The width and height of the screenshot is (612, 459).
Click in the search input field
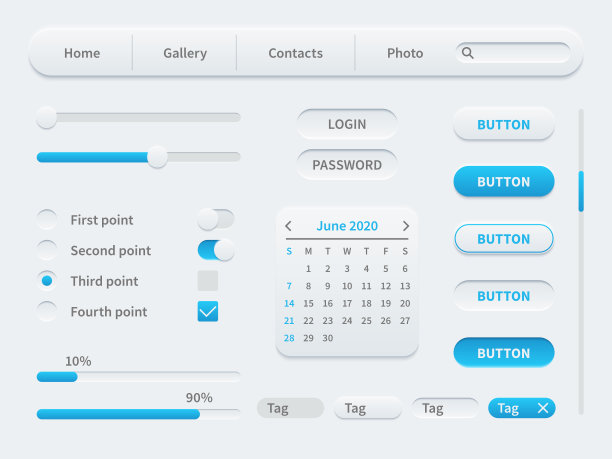click(520, 53)
